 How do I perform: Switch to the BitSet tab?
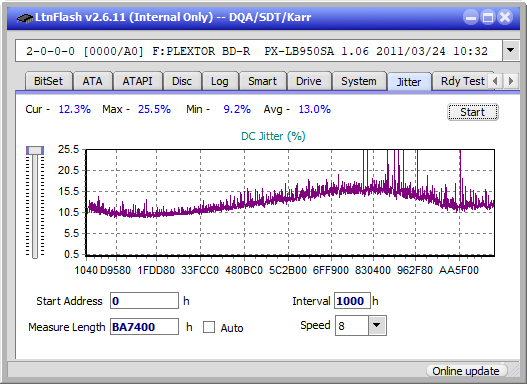pos(48,81)
